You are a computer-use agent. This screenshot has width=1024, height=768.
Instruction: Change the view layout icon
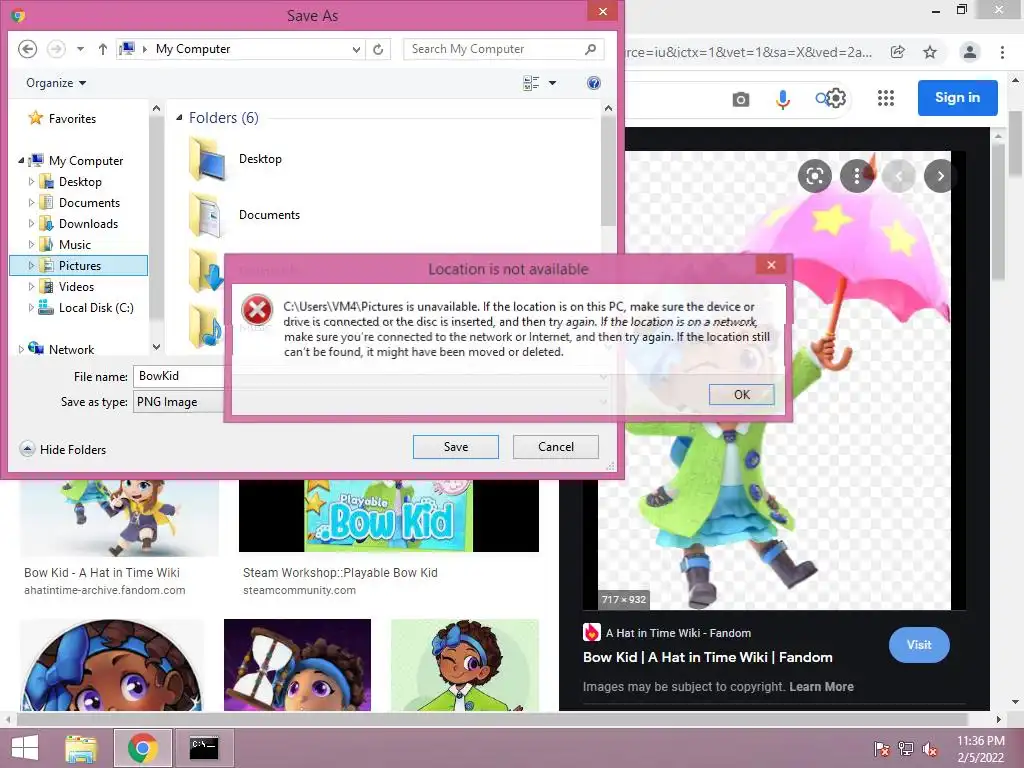click(x=531, y=83)
